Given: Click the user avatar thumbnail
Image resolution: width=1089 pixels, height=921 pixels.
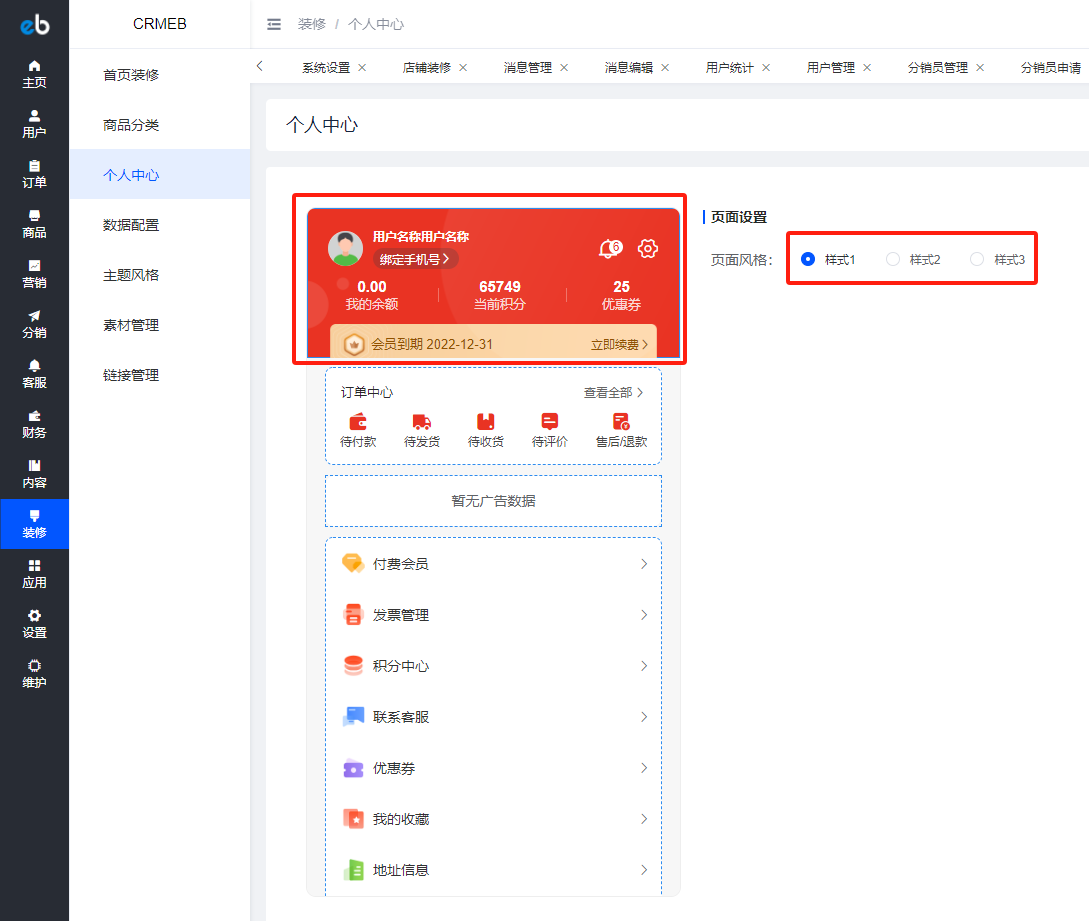Looking at the screenshot, I should pos(345,248).
